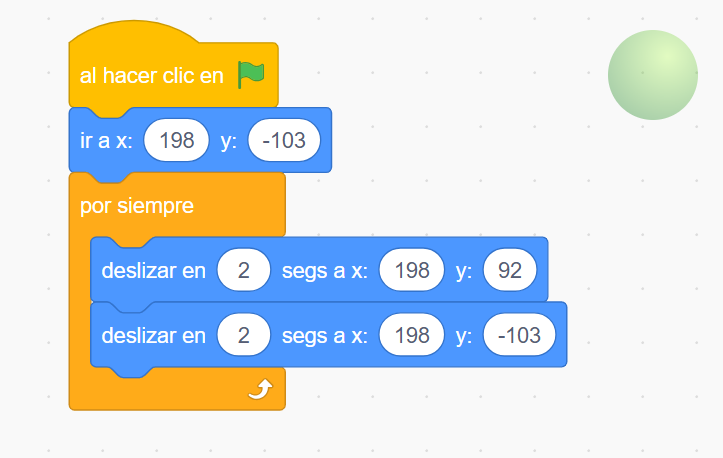Click 'segs a x:' text in first deslizar block
This screenshot has height=458, width=723.
coord(325,271)
